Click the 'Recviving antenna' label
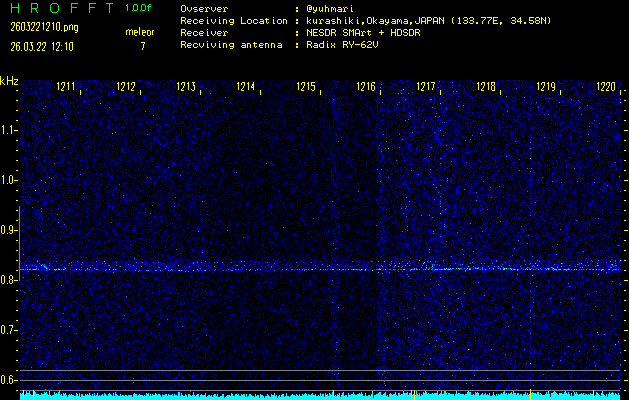This screenshot has width=629, height=400. click(231, 45)
